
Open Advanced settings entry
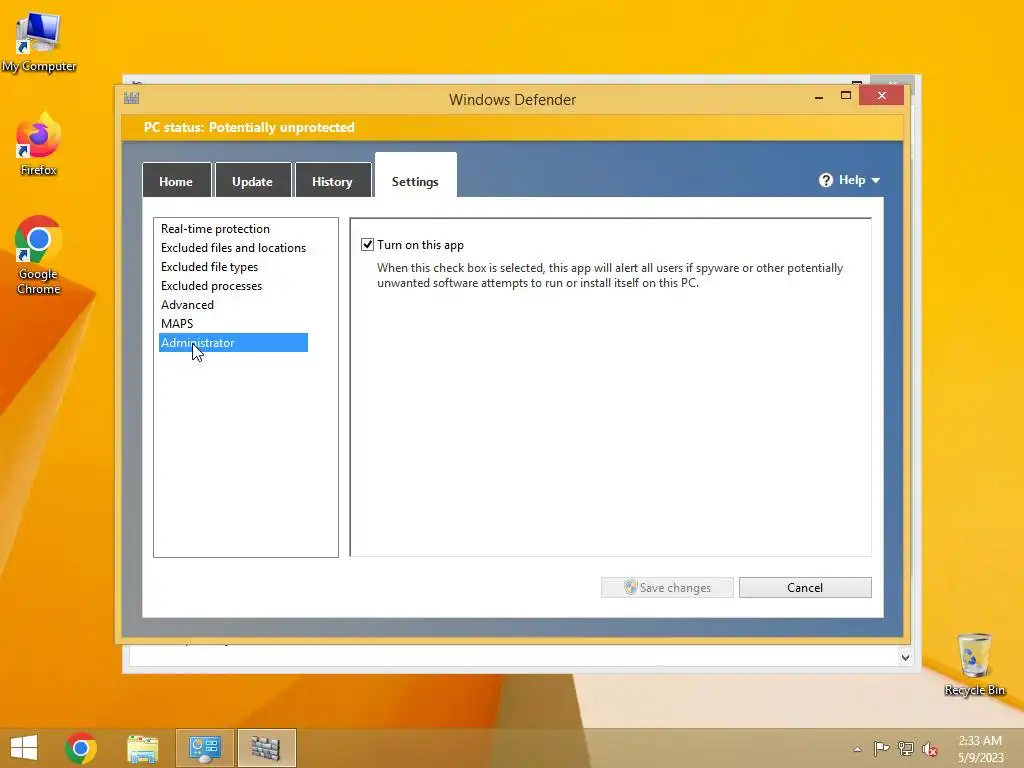187,304
